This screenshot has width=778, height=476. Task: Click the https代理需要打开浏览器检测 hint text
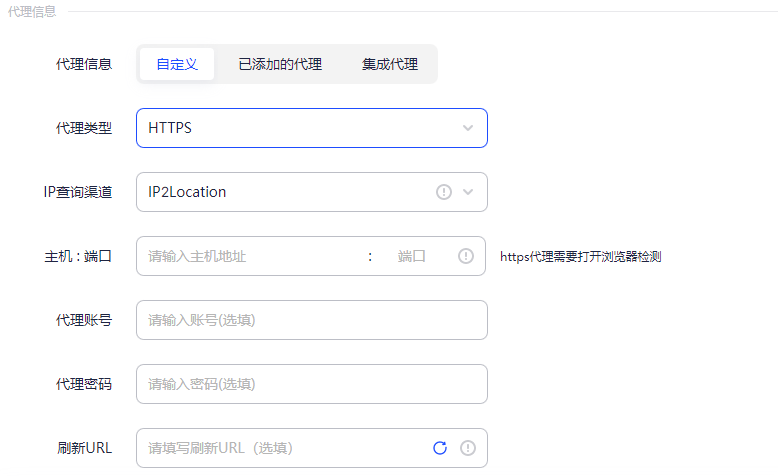tap(580, 257)
